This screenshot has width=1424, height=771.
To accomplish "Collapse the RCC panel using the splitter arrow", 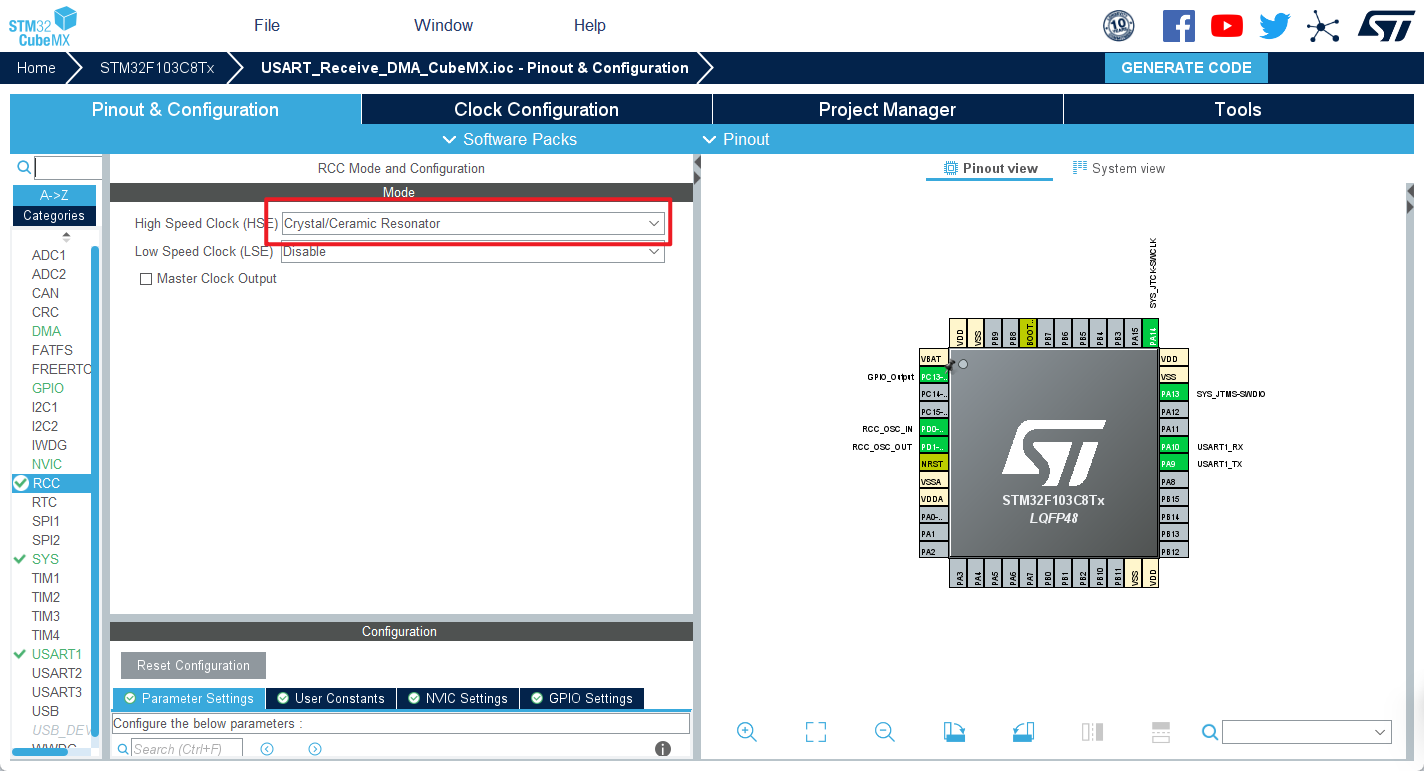I will [x=697, y=163].
